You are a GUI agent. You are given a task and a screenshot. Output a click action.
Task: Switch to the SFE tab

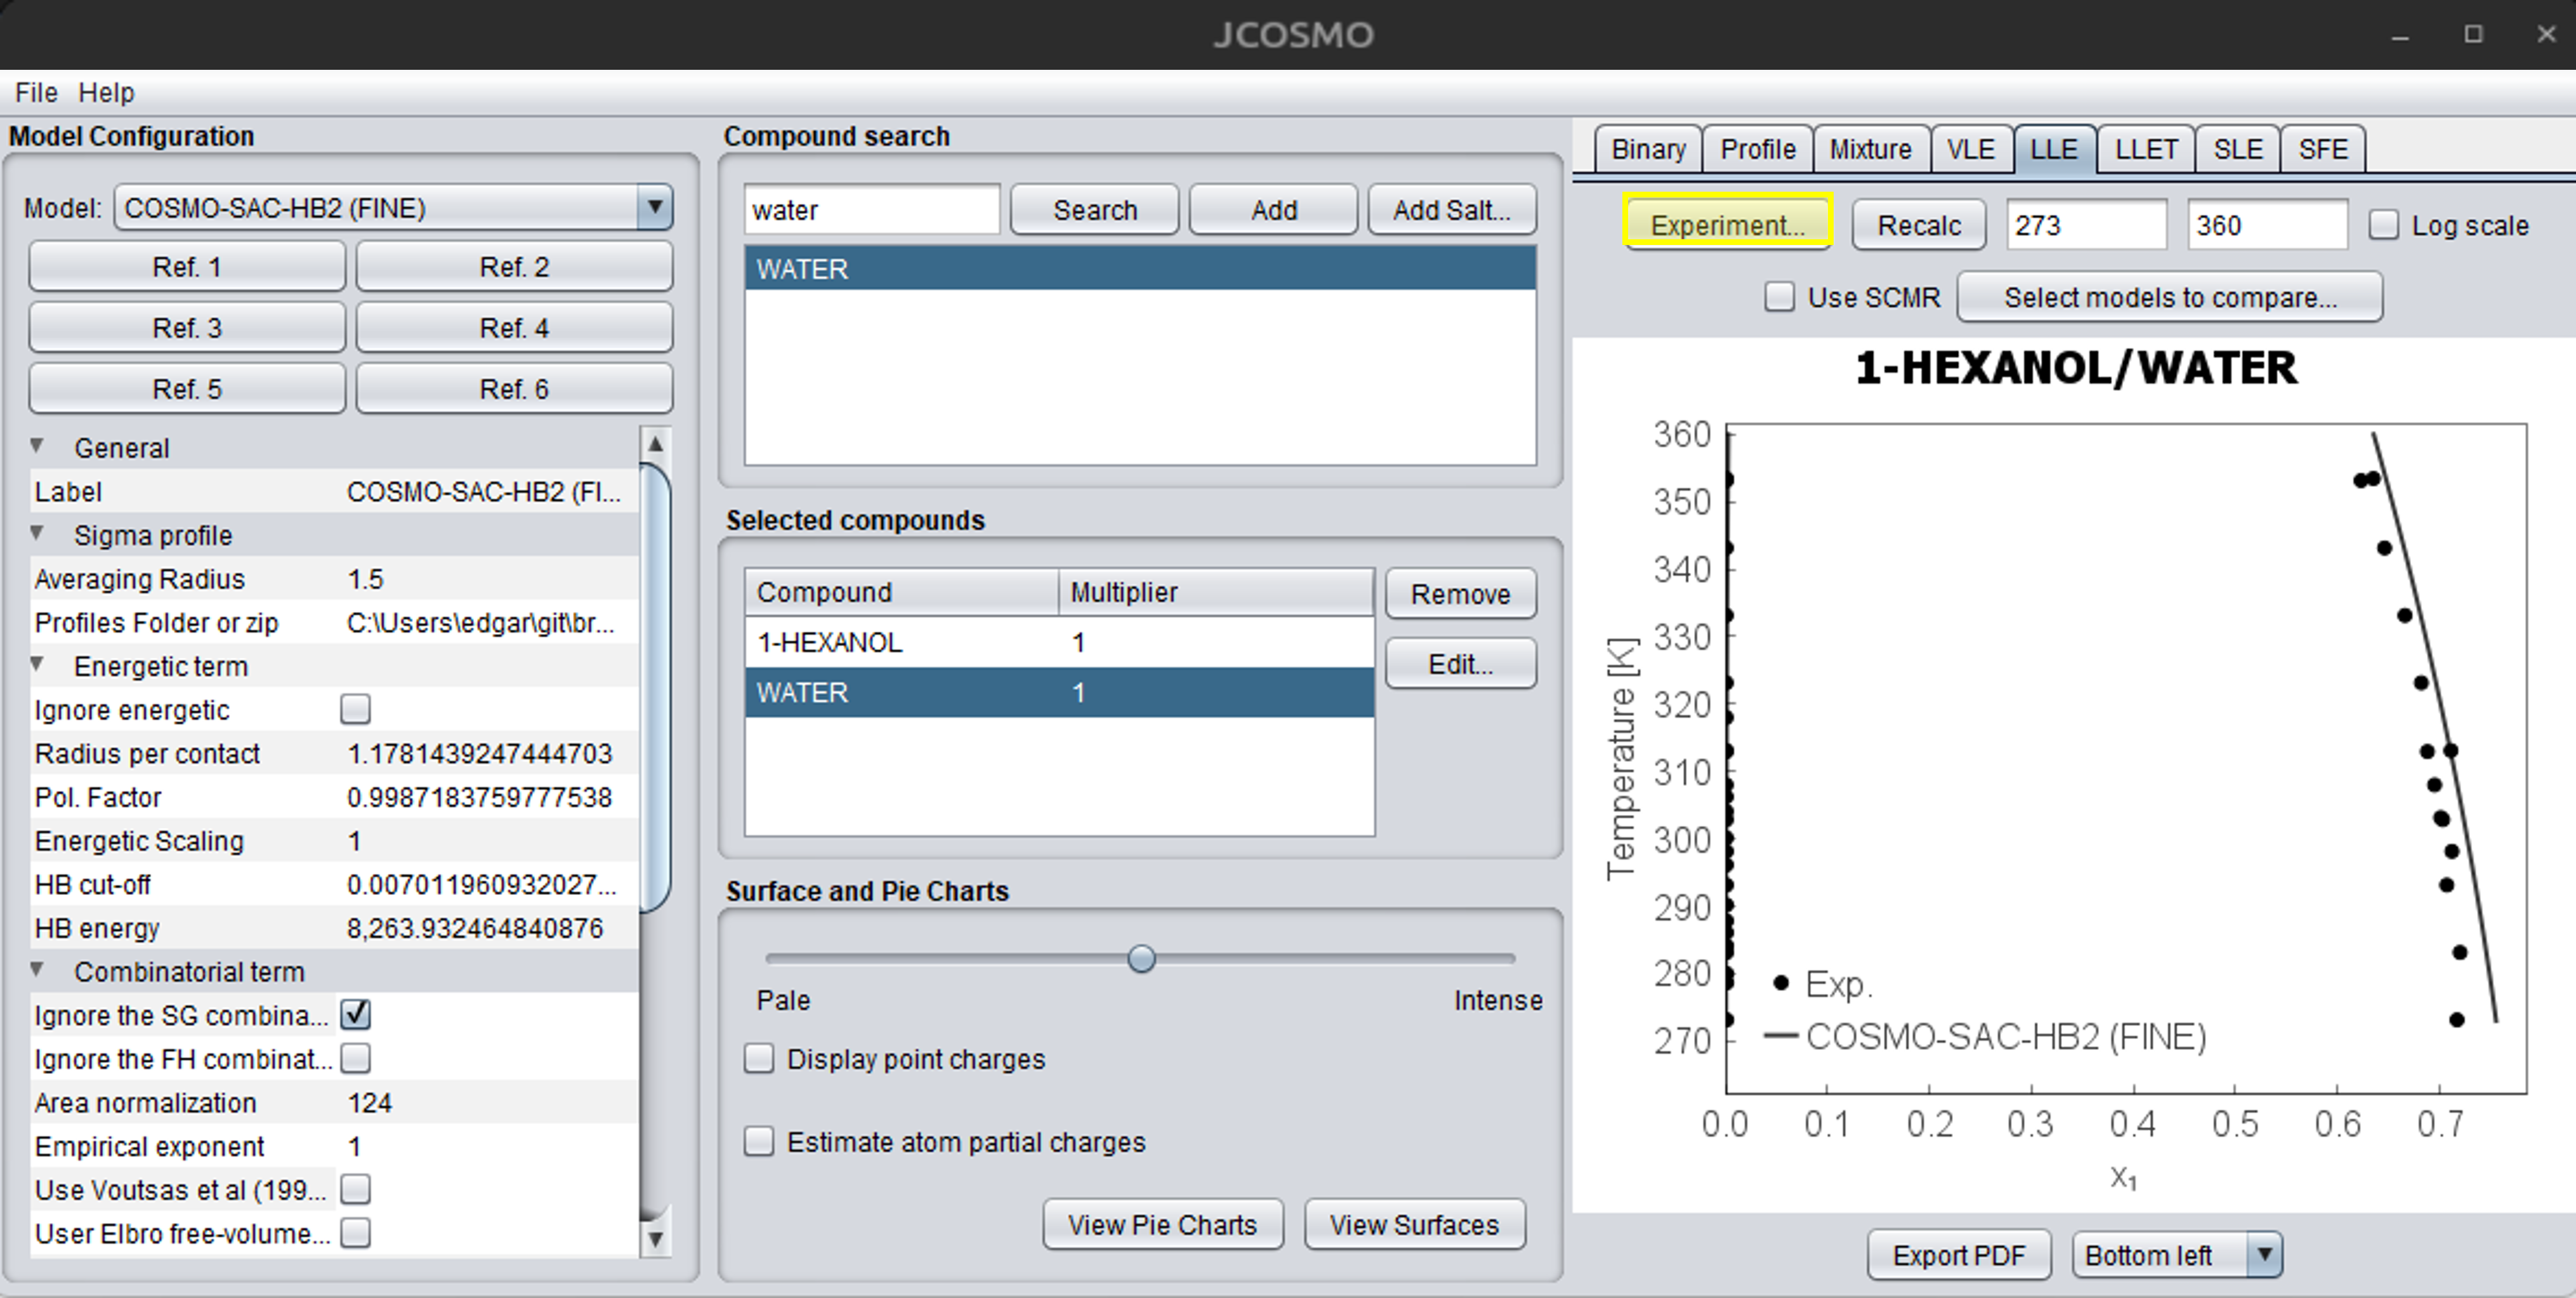(x=2322, y=149)
